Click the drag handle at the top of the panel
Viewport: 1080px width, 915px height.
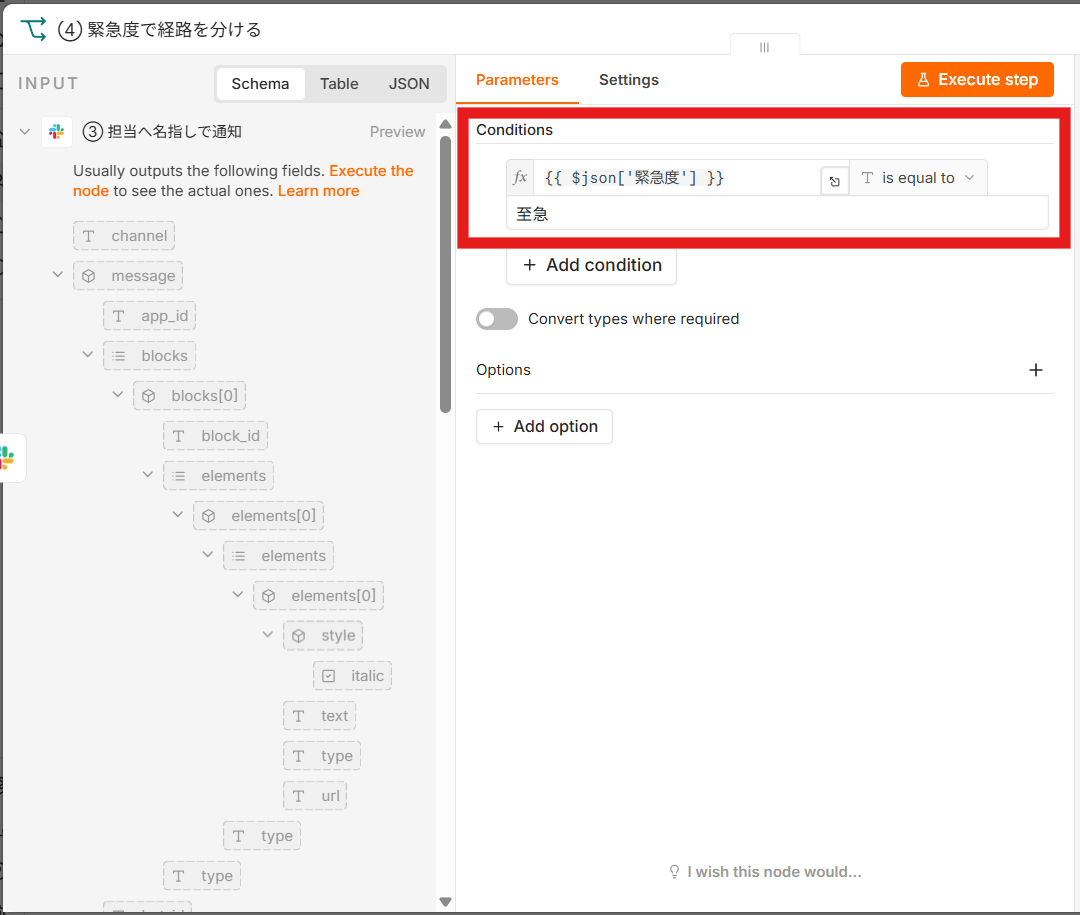[765, 46]
